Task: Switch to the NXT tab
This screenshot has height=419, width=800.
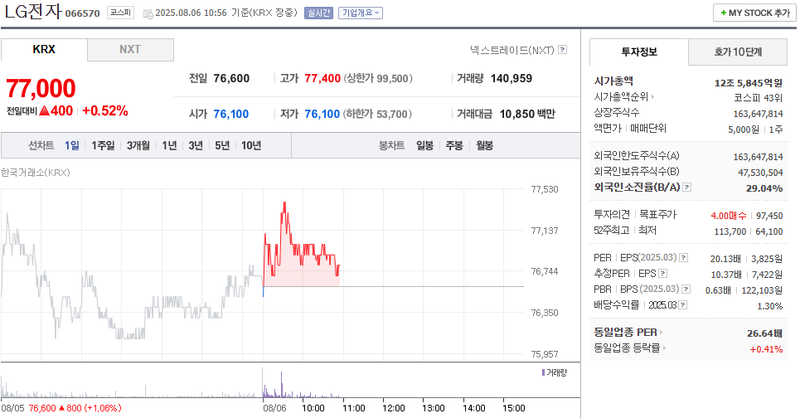Action: pyautogui.click(x=130, y=50)
